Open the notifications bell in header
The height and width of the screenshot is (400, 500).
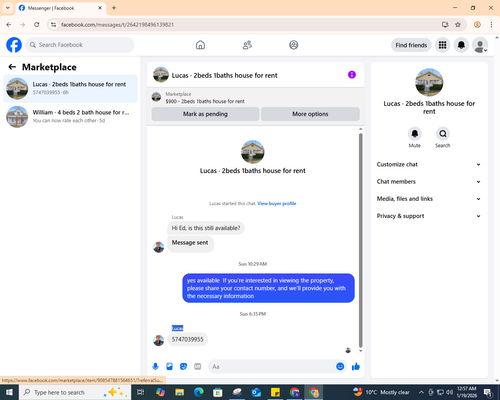click(x=461, y=45)
